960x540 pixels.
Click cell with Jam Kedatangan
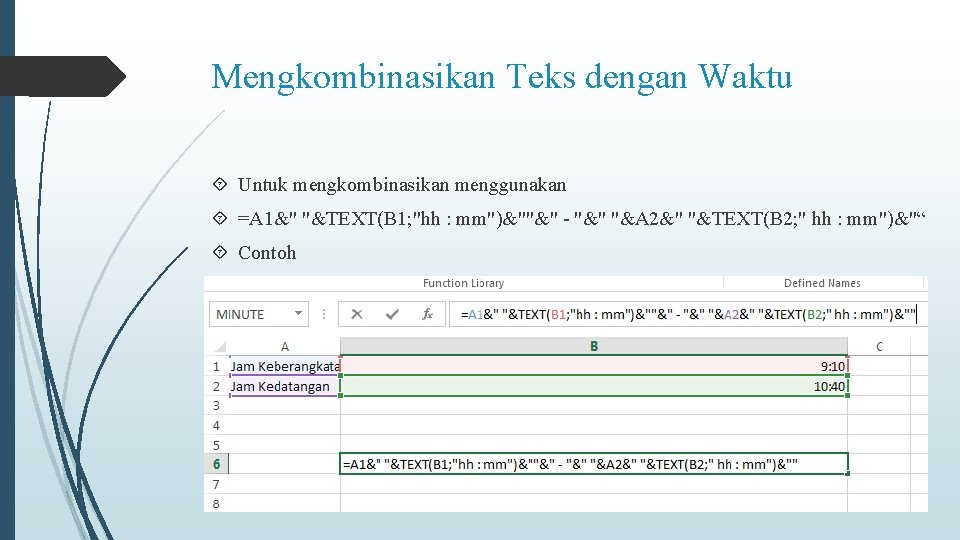coord(285,386)
